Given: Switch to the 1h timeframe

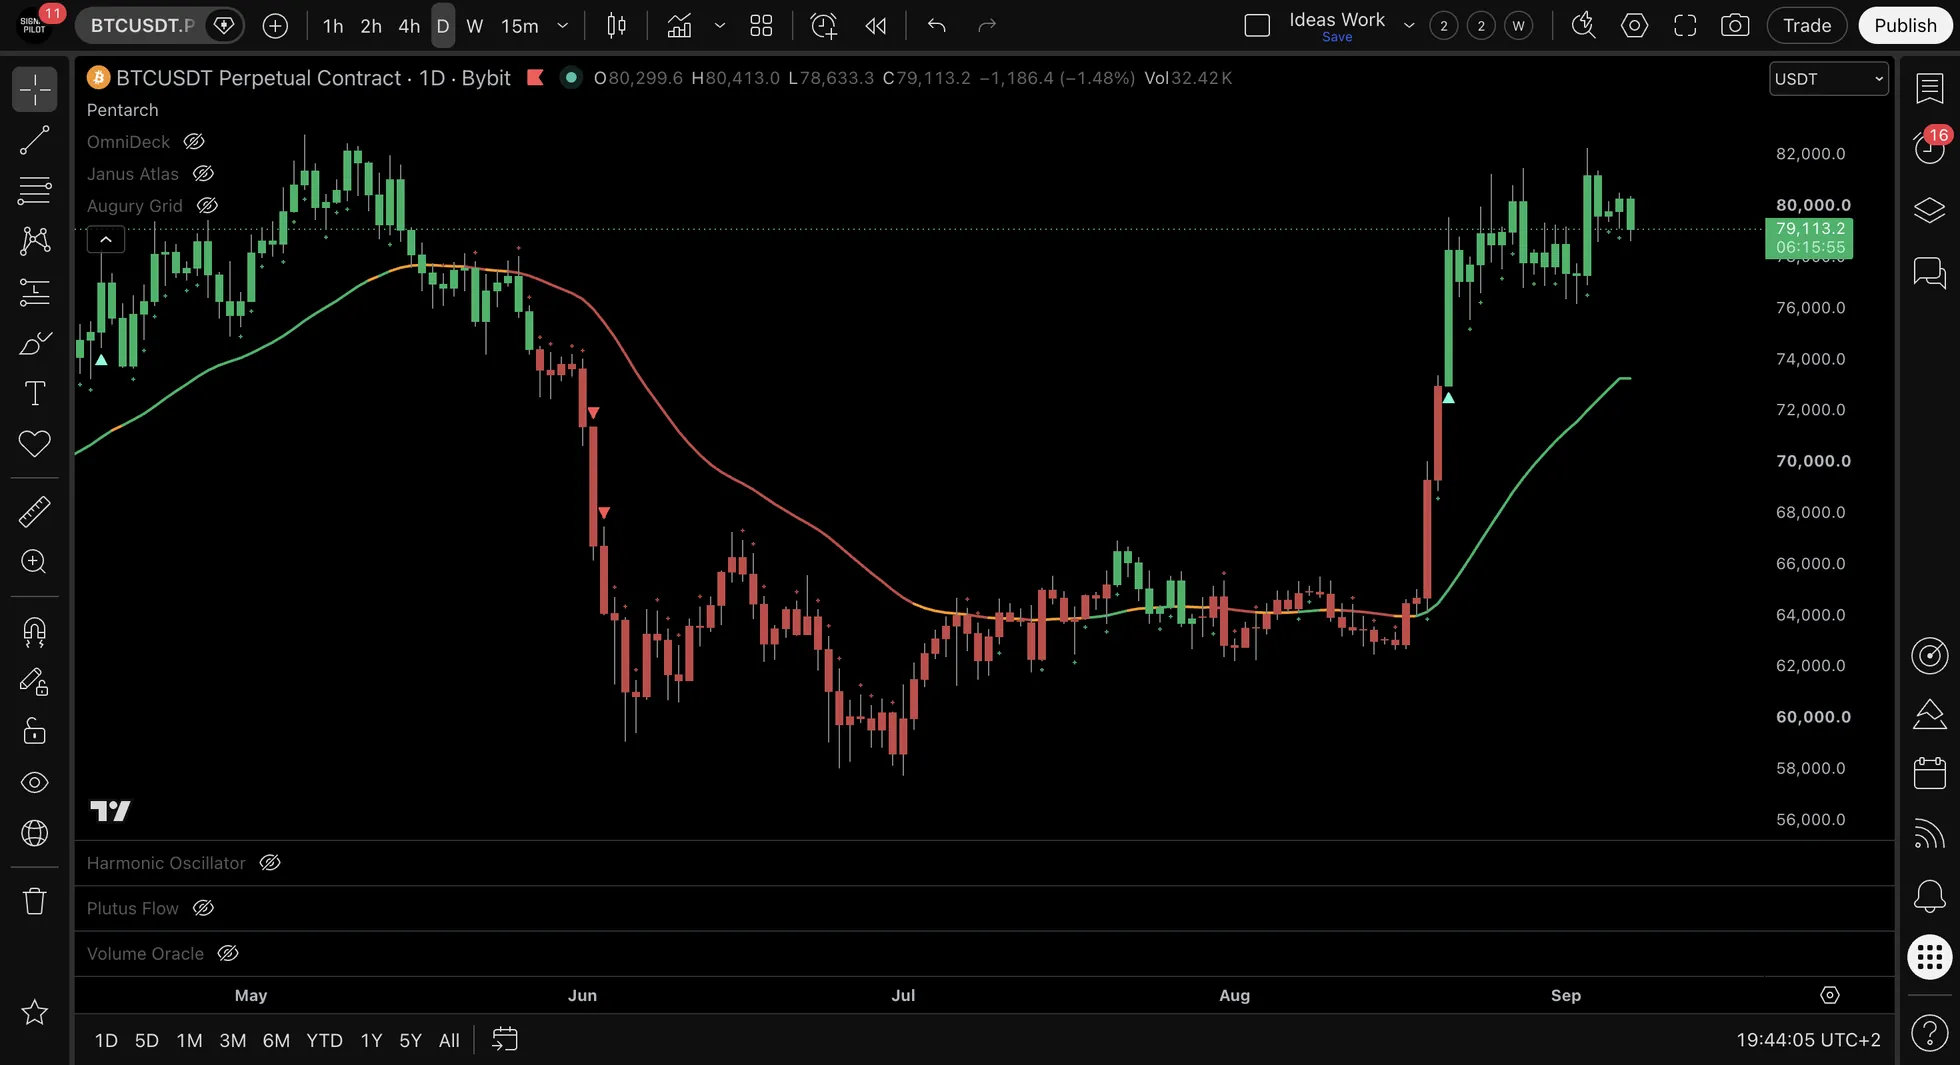Looking at the screenshot, I should coord(333,26).
